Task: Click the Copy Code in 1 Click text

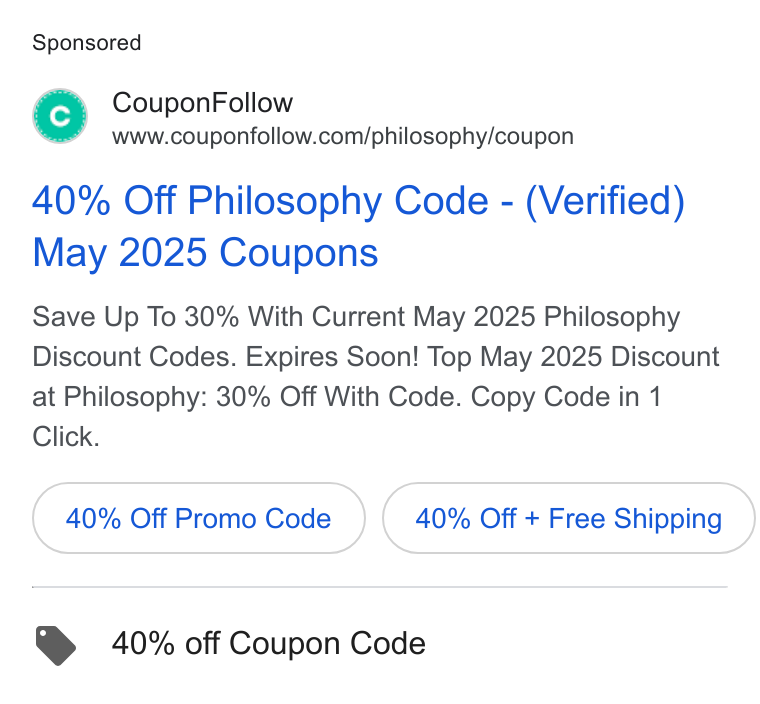Action: click(x=347, y=417)
